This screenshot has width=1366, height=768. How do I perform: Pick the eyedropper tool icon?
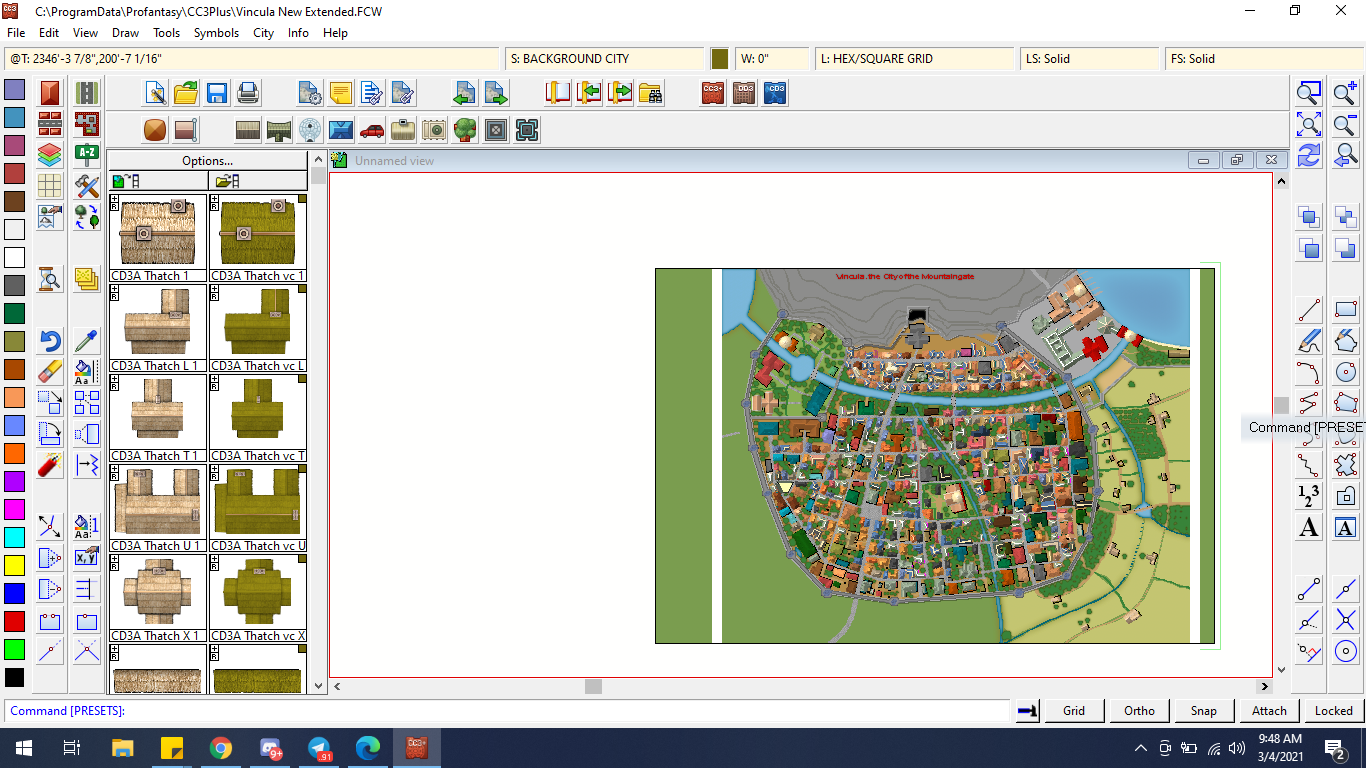[87, 341]
